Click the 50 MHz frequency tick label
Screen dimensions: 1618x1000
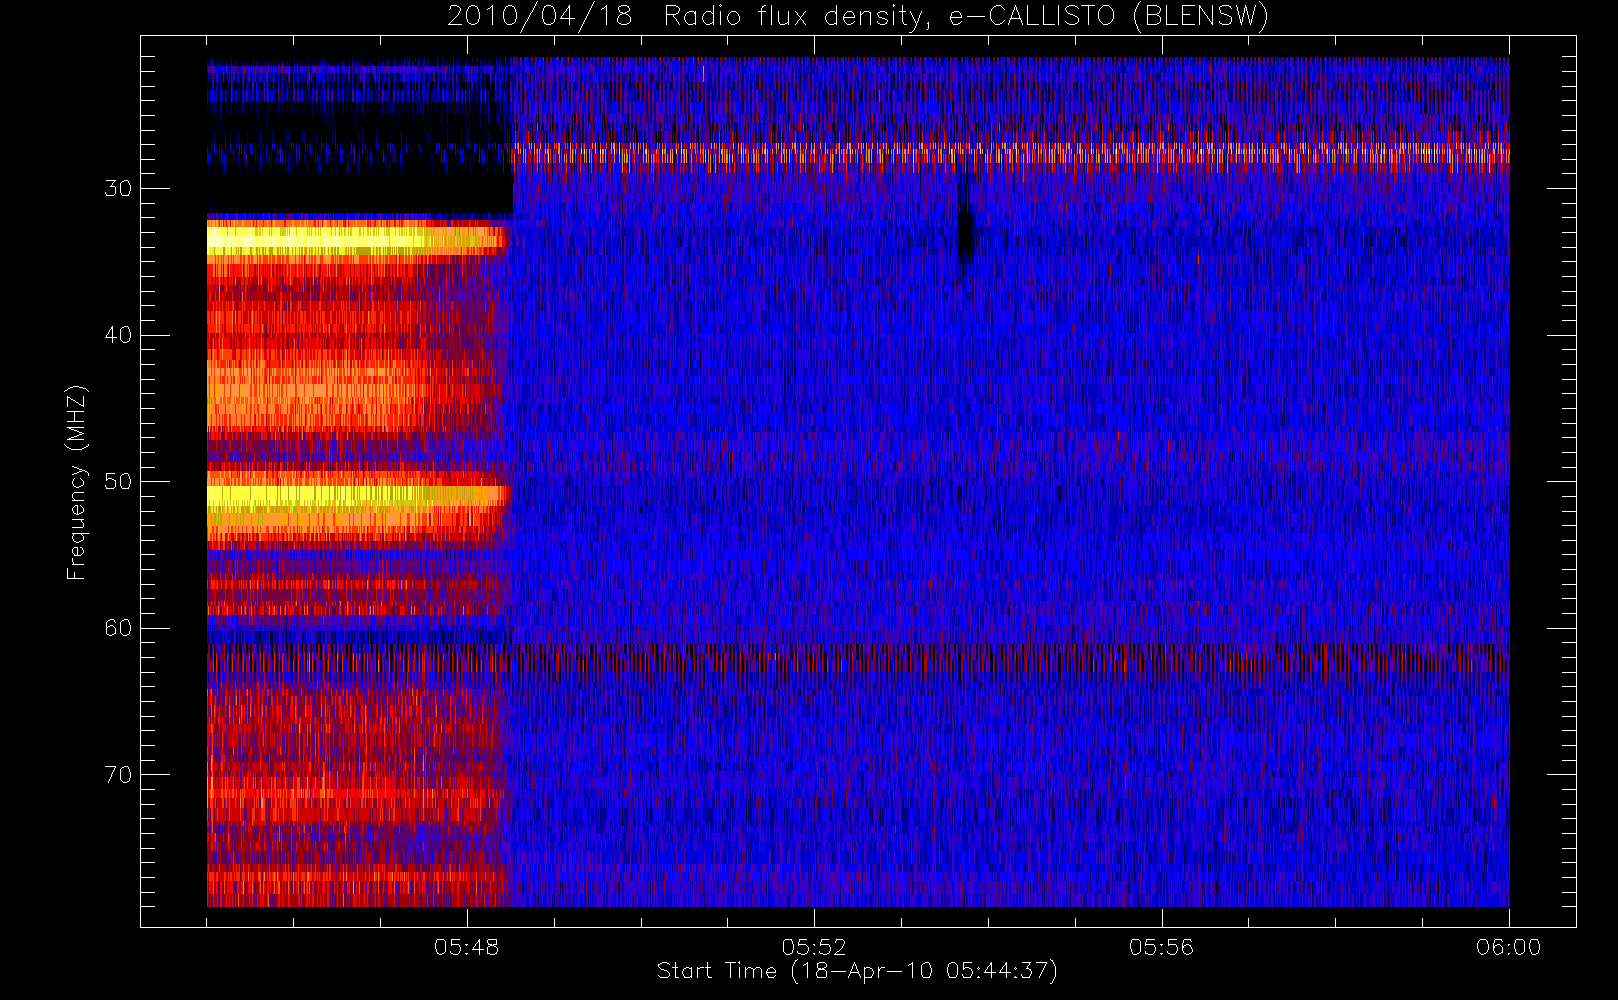[x=118, y=482]
